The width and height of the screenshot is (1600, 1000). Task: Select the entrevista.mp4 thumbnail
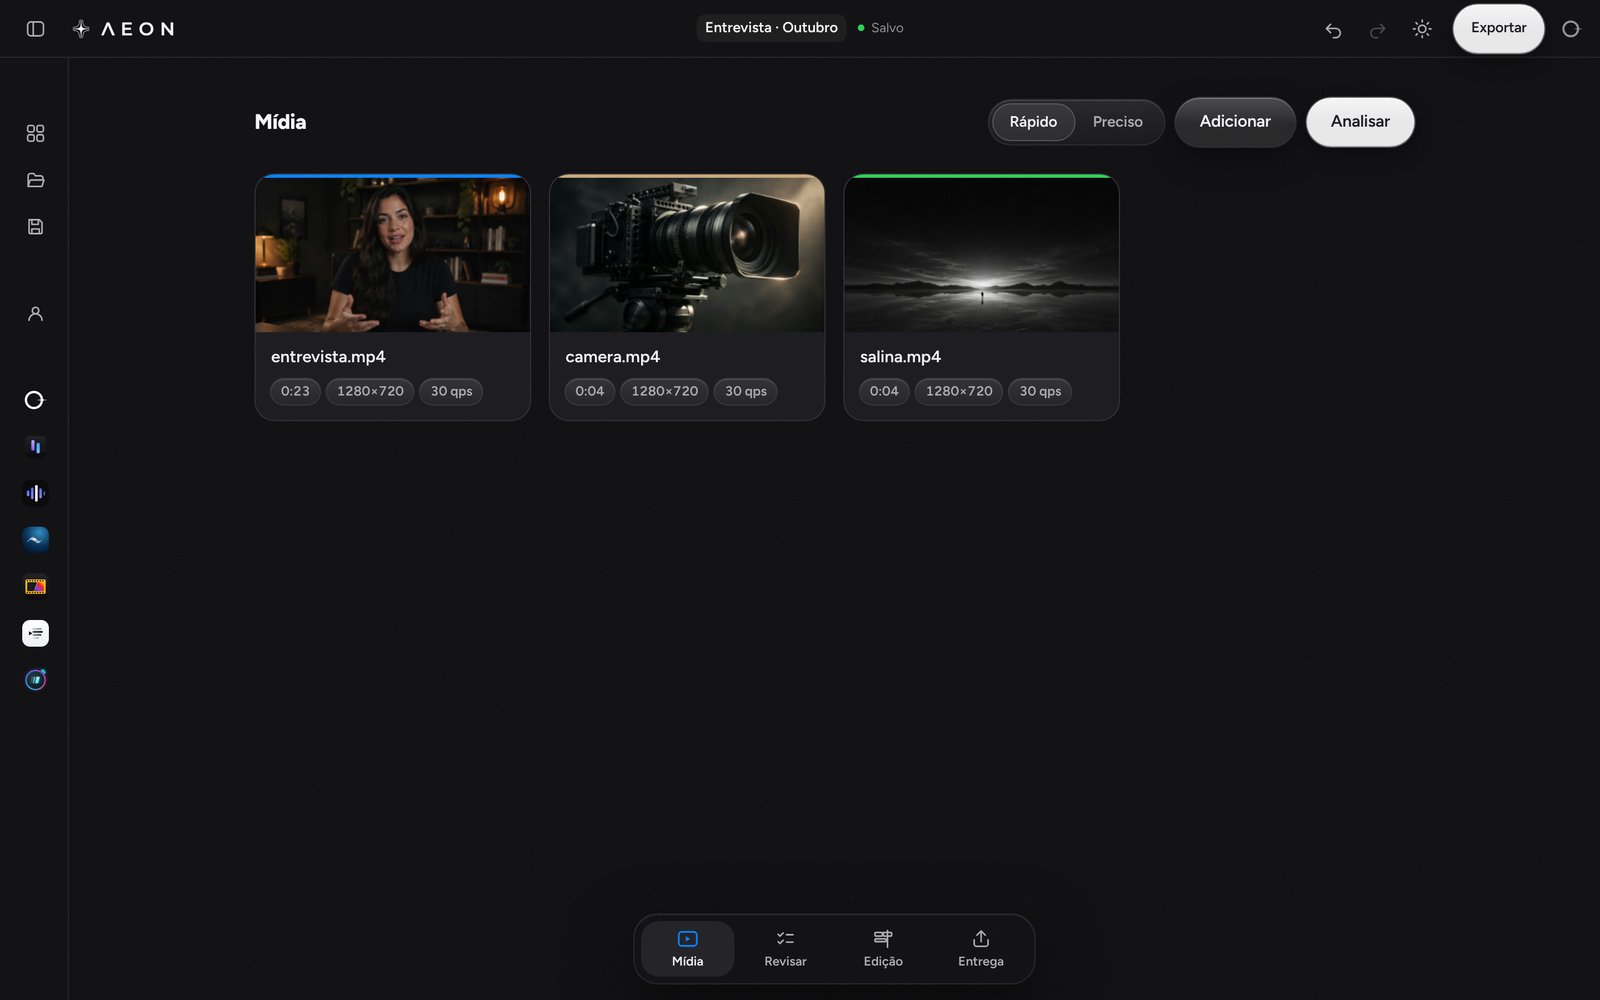click(x=393, y=254)
